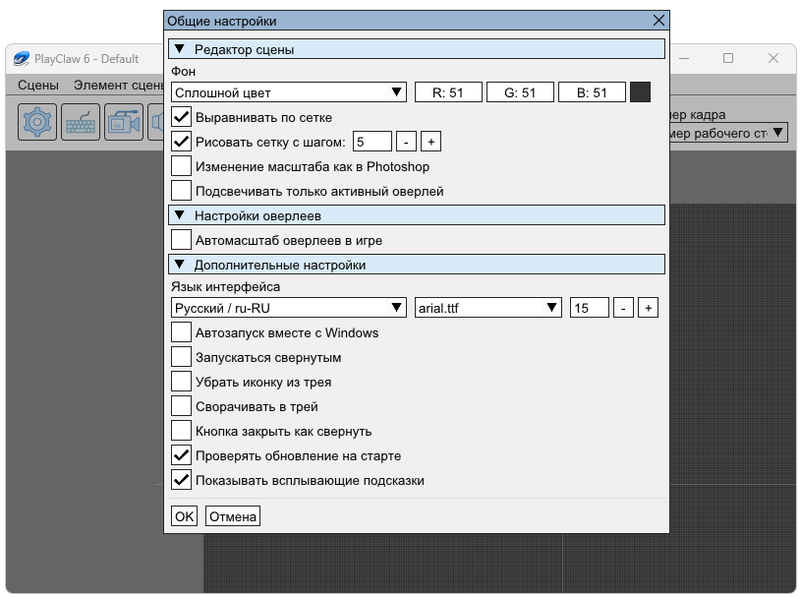Image resolution: width=800 pixels, height=598 pixels.
Task: Enable Автомасштаб оверлеев в игре
Action: point(181,240)
